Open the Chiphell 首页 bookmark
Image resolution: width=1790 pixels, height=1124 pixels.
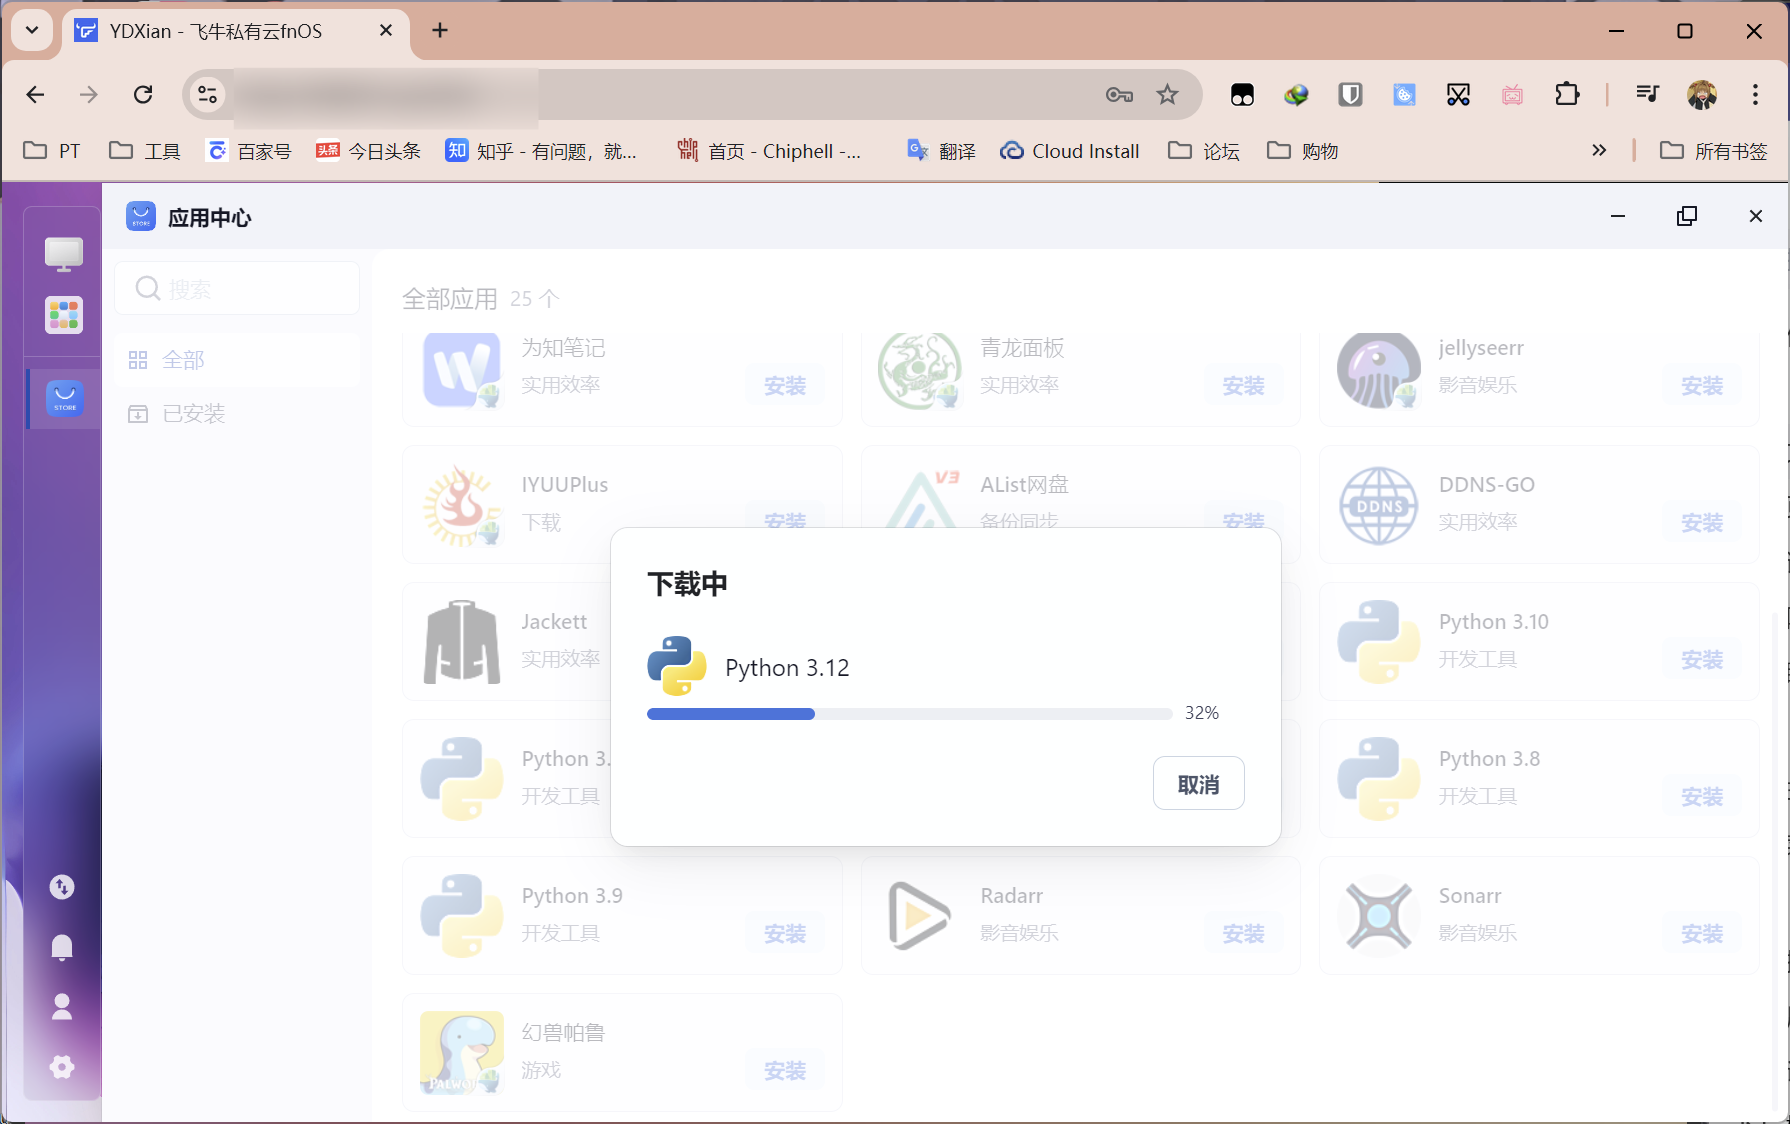coord(769,151)
